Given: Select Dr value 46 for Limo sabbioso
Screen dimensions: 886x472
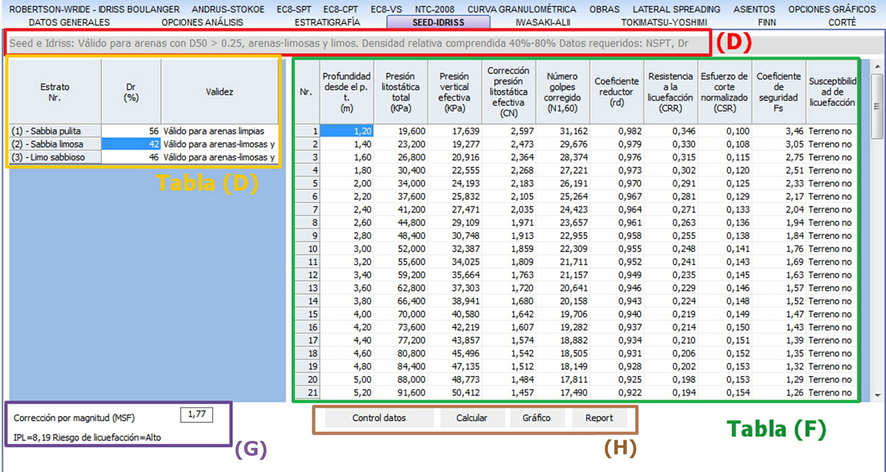Looking at the screenshot, I should [x=131, y=158].
